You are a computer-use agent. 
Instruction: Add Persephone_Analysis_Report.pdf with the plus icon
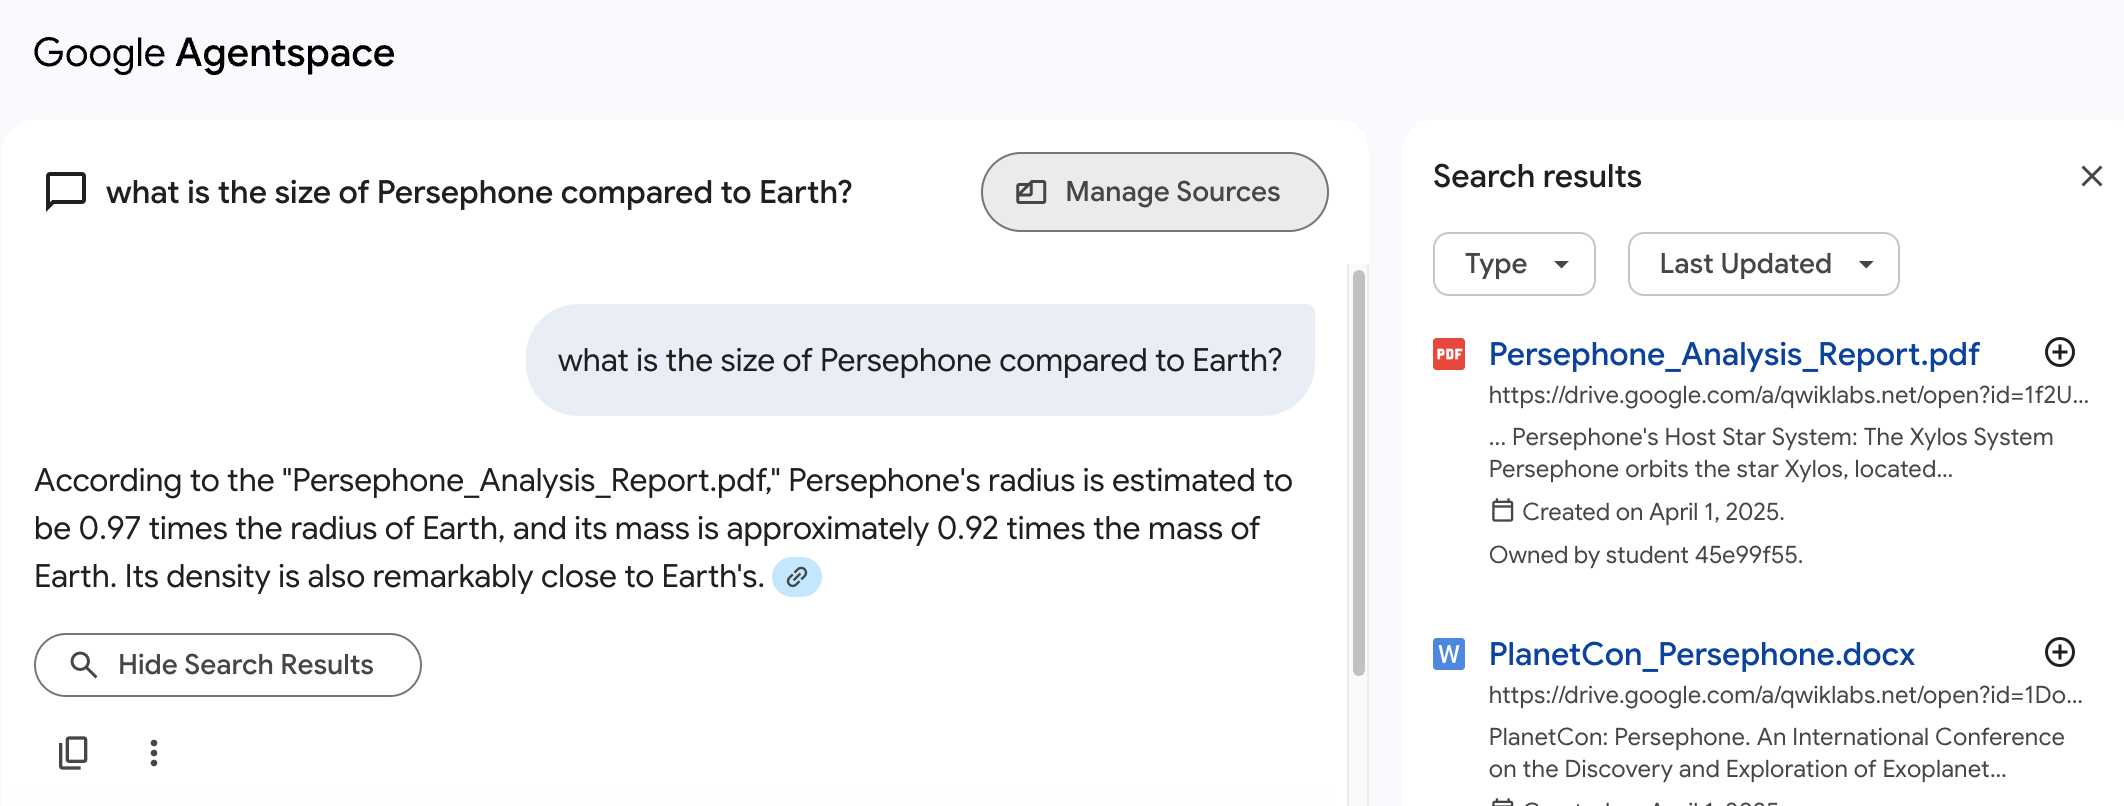click(2059, 353)
